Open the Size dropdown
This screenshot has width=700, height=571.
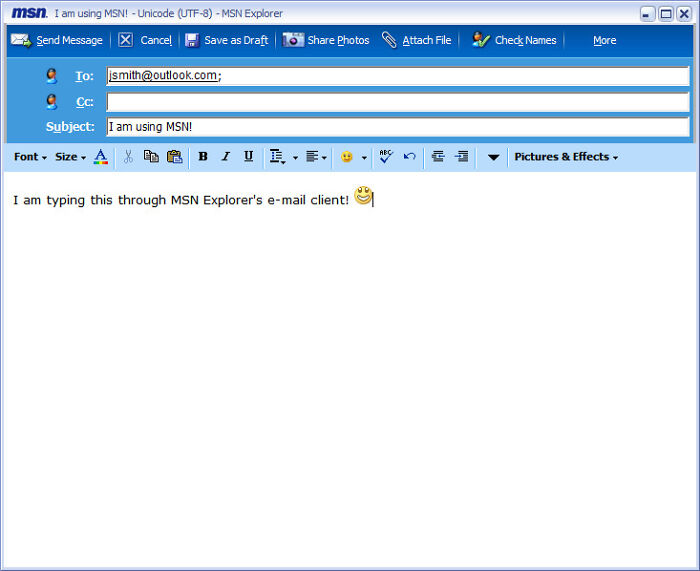click(71, 157)
